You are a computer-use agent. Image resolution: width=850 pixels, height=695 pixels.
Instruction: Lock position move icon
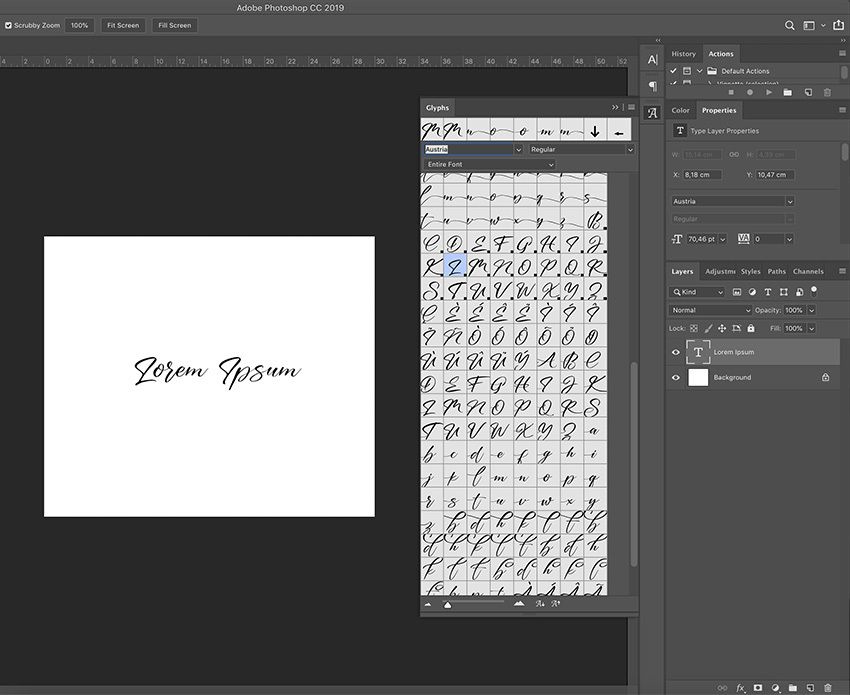pyautogui.click(x=722, y=328)
